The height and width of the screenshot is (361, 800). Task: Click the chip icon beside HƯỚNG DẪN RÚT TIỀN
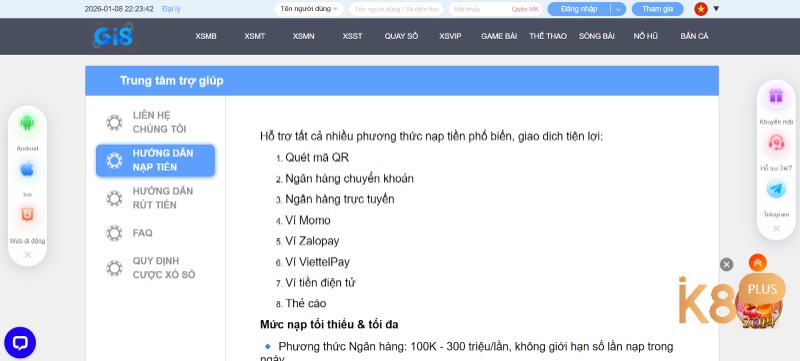tap(114, 198)
